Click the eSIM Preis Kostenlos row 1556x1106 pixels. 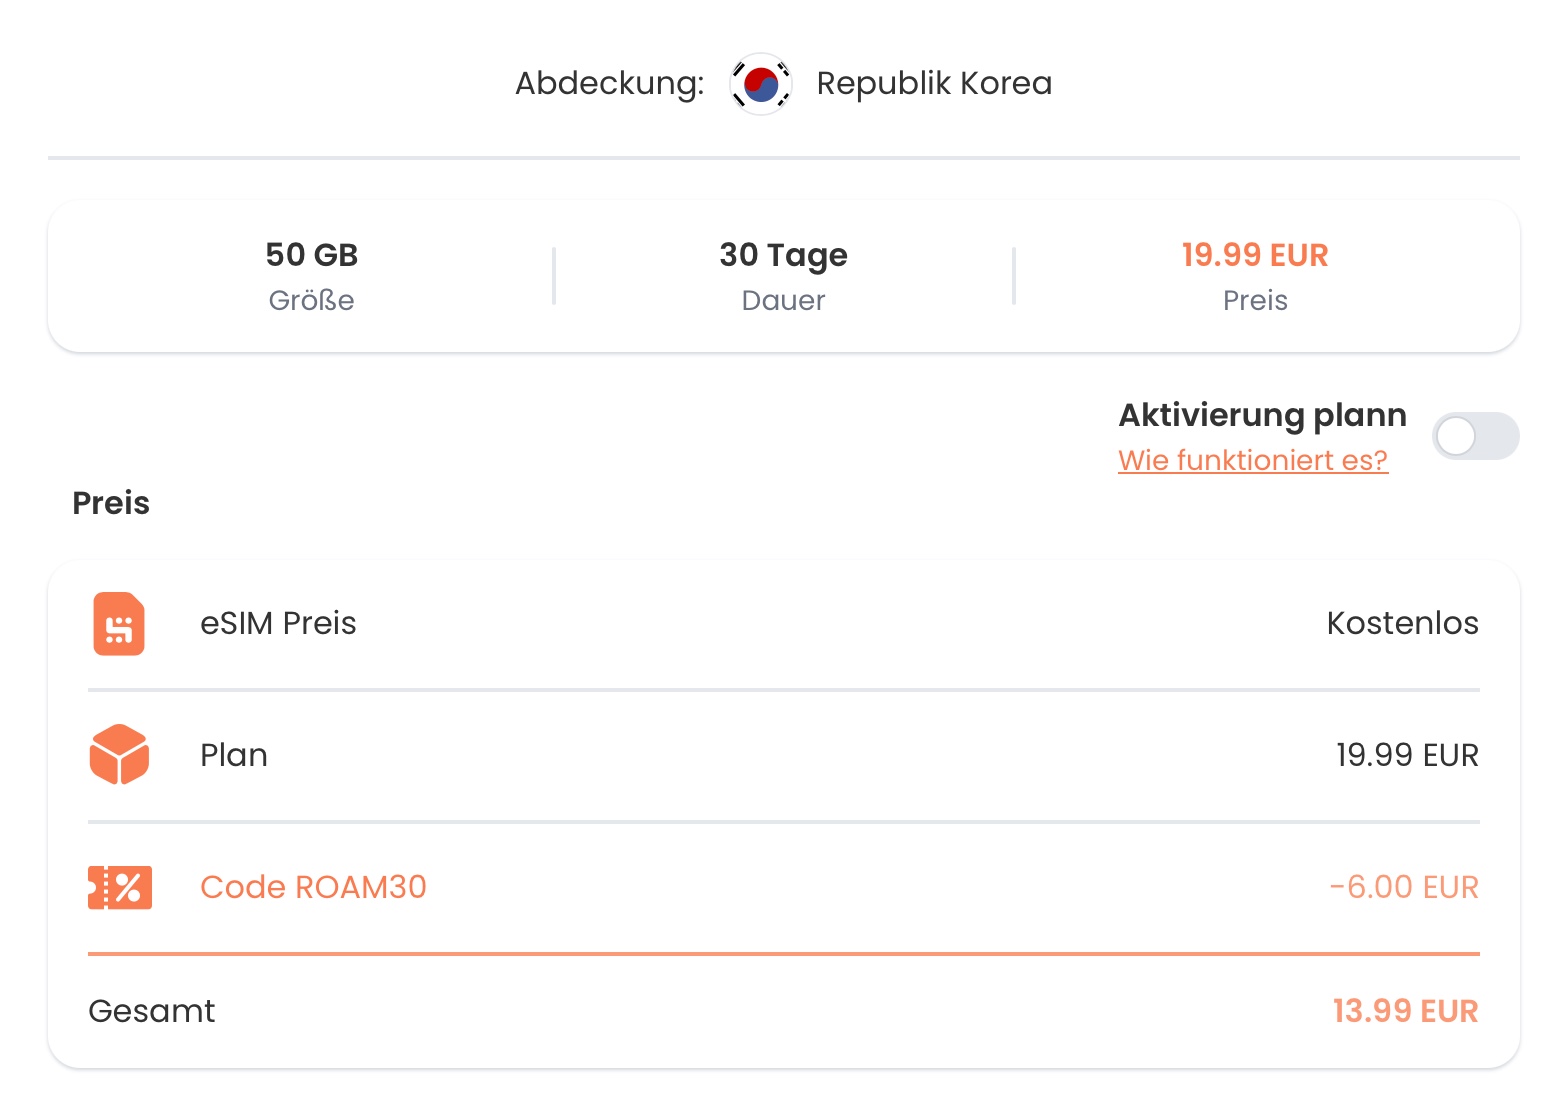tap(780, 623)
